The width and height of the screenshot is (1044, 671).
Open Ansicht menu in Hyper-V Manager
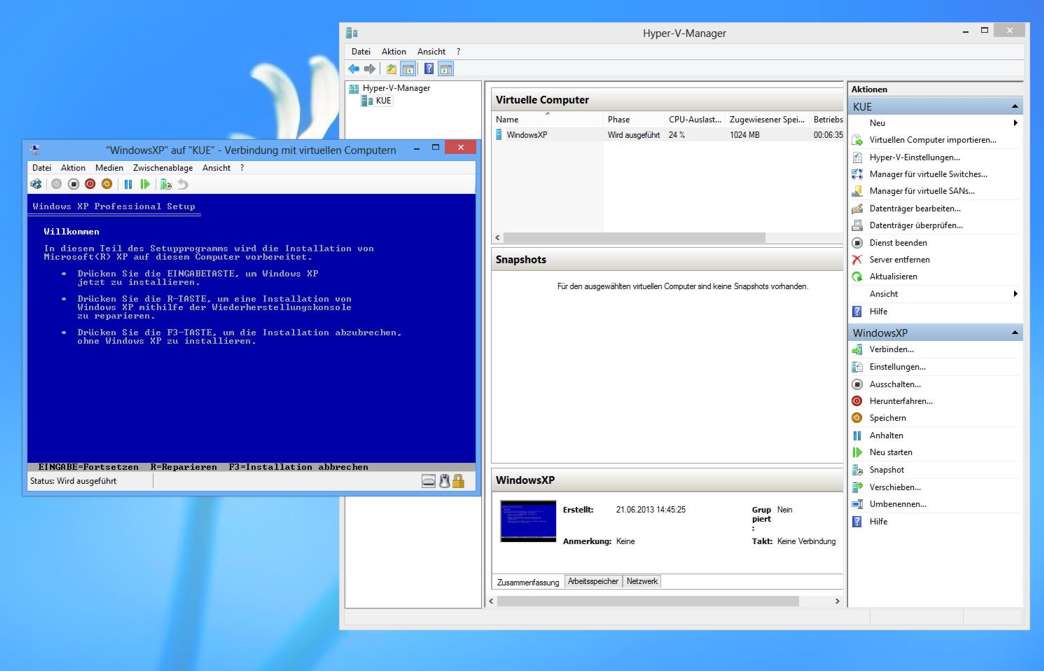pyautogui.click(x=431, y=51)
